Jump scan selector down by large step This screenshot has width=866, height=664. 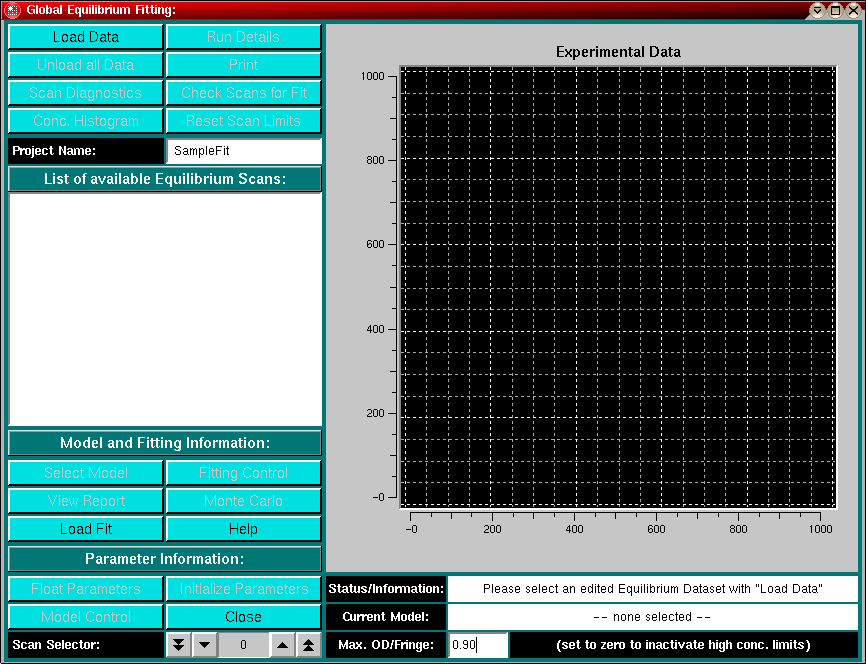(x=178, y=645)
